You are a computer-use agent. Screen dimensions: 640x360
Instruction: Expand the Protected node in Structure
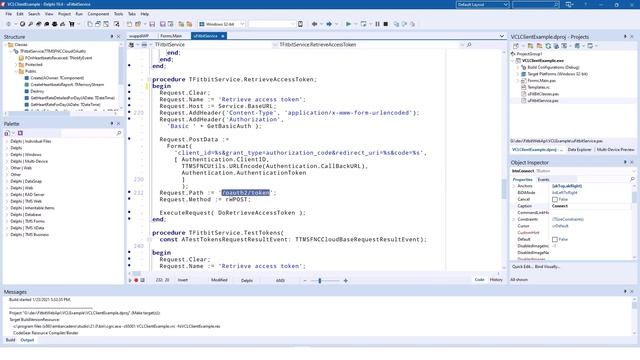pos(16,64)
